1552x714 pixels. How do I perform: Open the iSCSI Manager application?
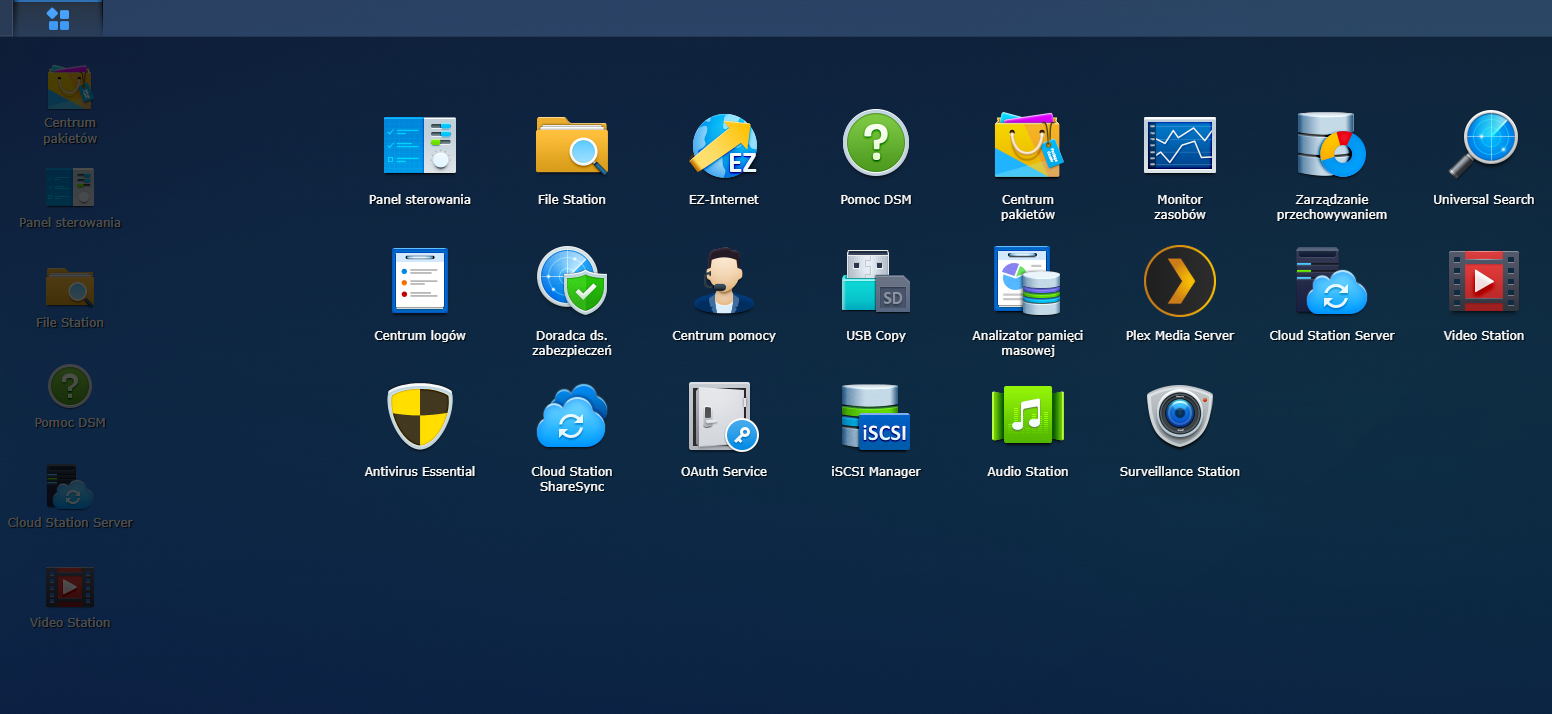(875, 416)
